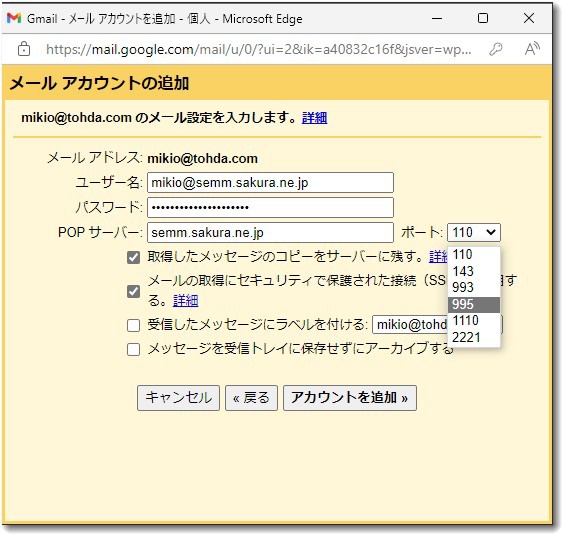Open the port dropdown showing 110
The height and width of the screenshot is (534, 562).
point(473,233)
